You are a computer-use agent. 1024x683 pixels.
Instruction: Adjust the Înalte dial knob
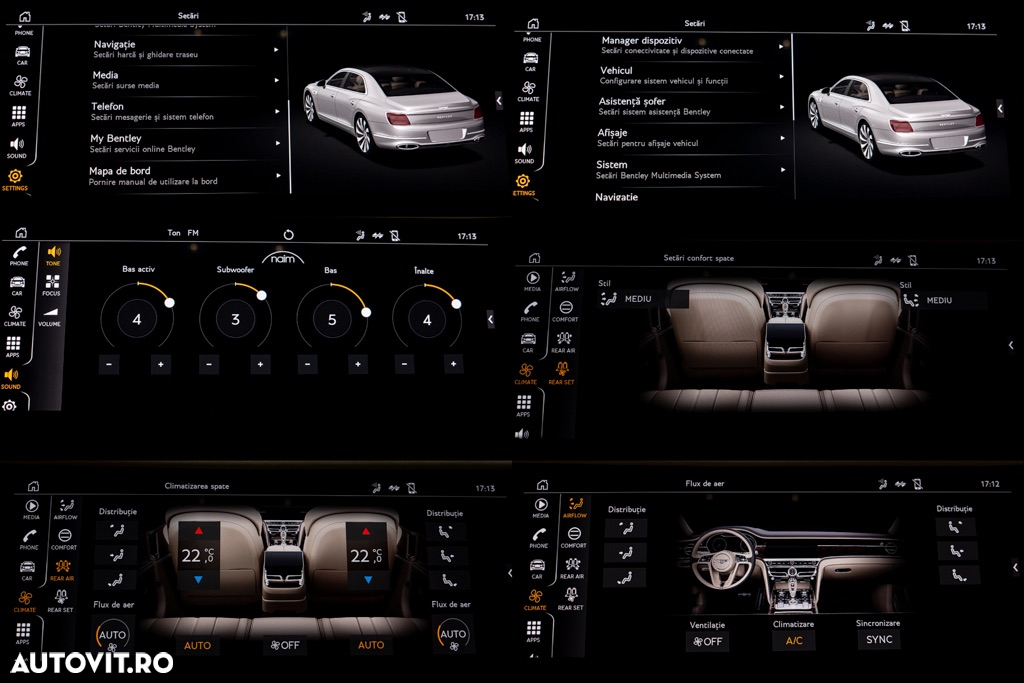456,304
